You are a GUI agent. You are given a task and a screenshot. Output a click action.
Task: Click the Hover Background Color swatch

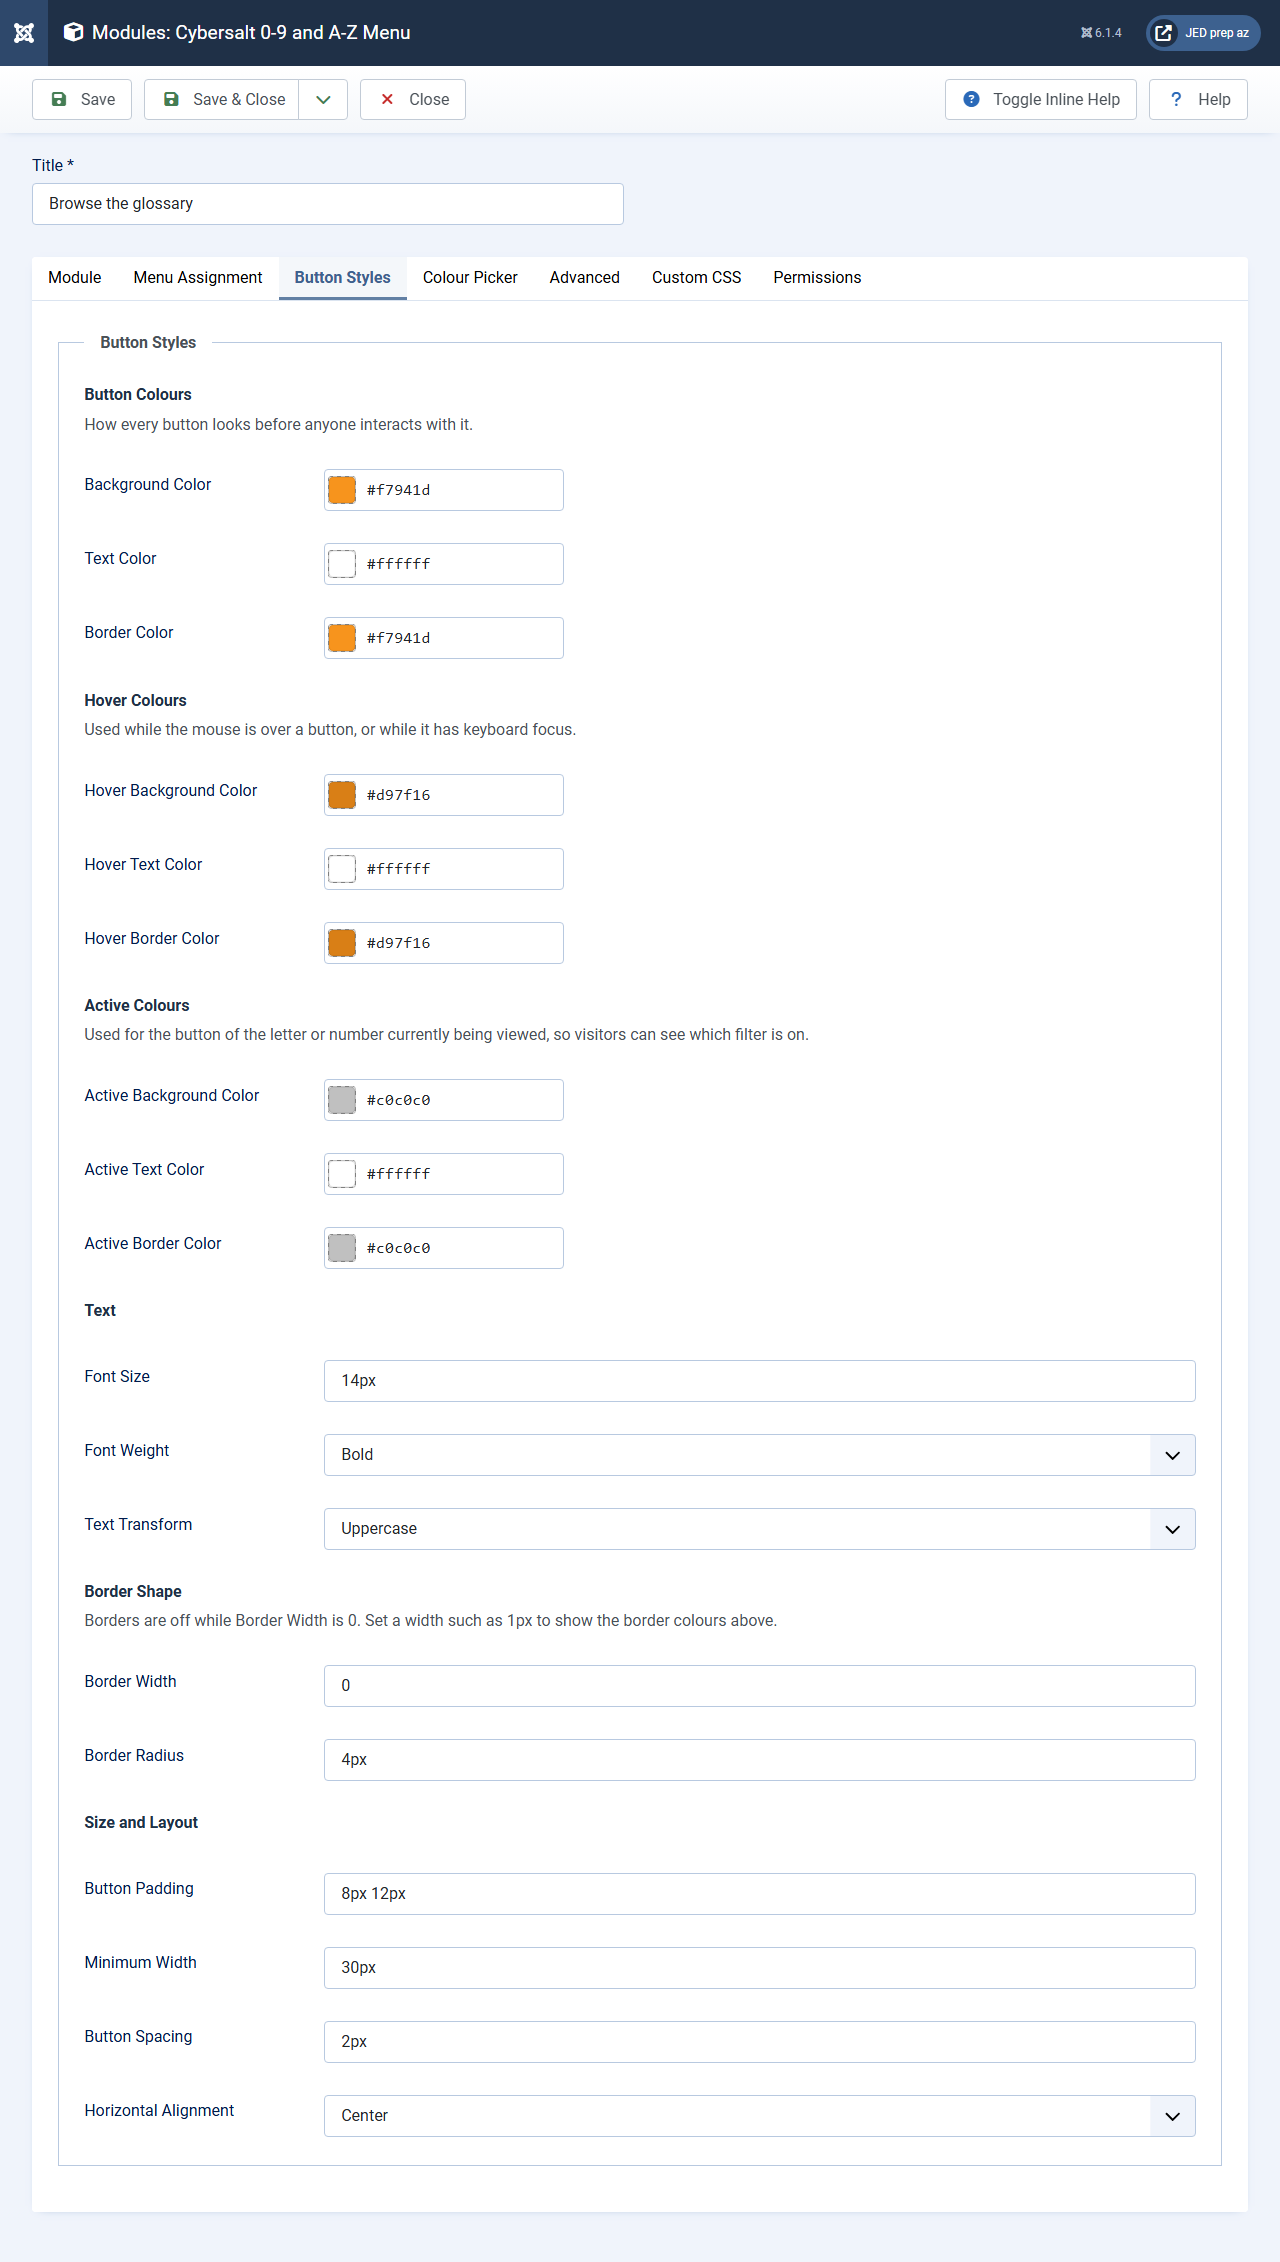click(x=342, y=795)
